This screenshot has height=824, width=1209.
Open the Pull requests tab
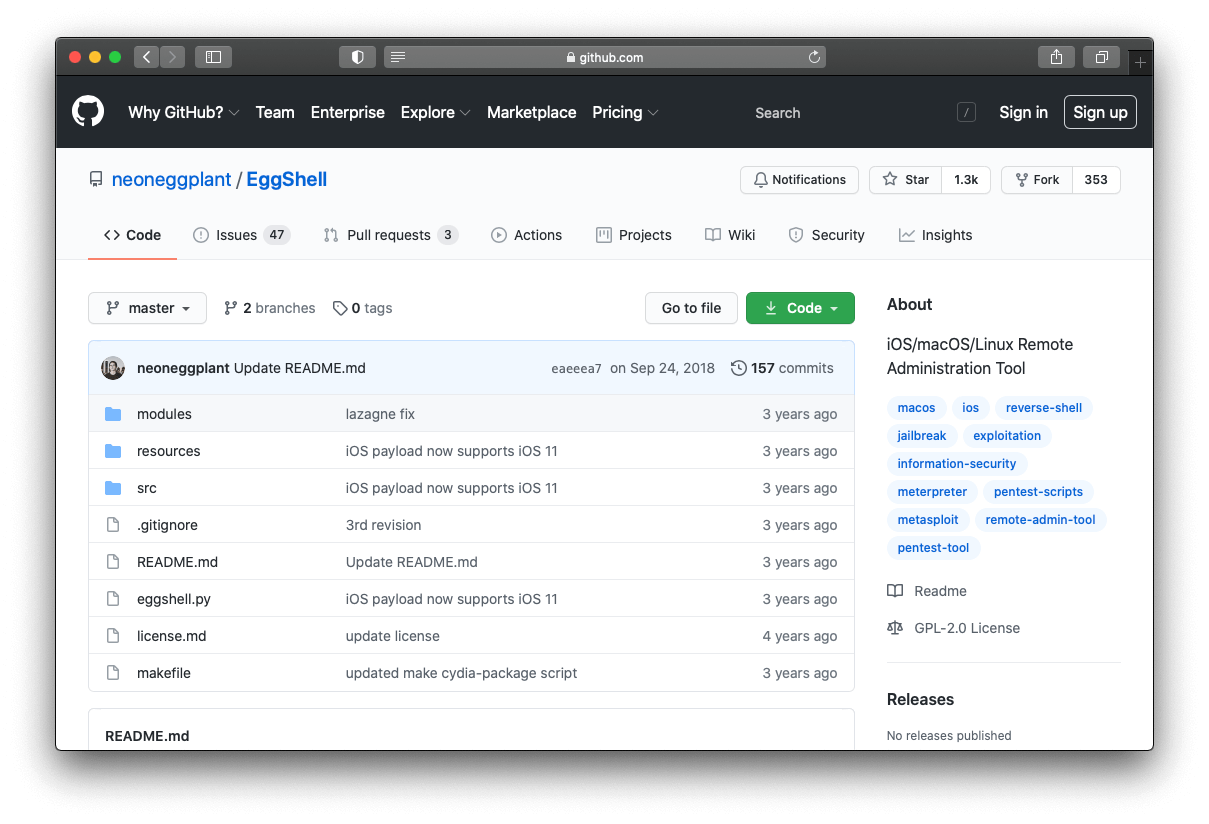(391, 235)
